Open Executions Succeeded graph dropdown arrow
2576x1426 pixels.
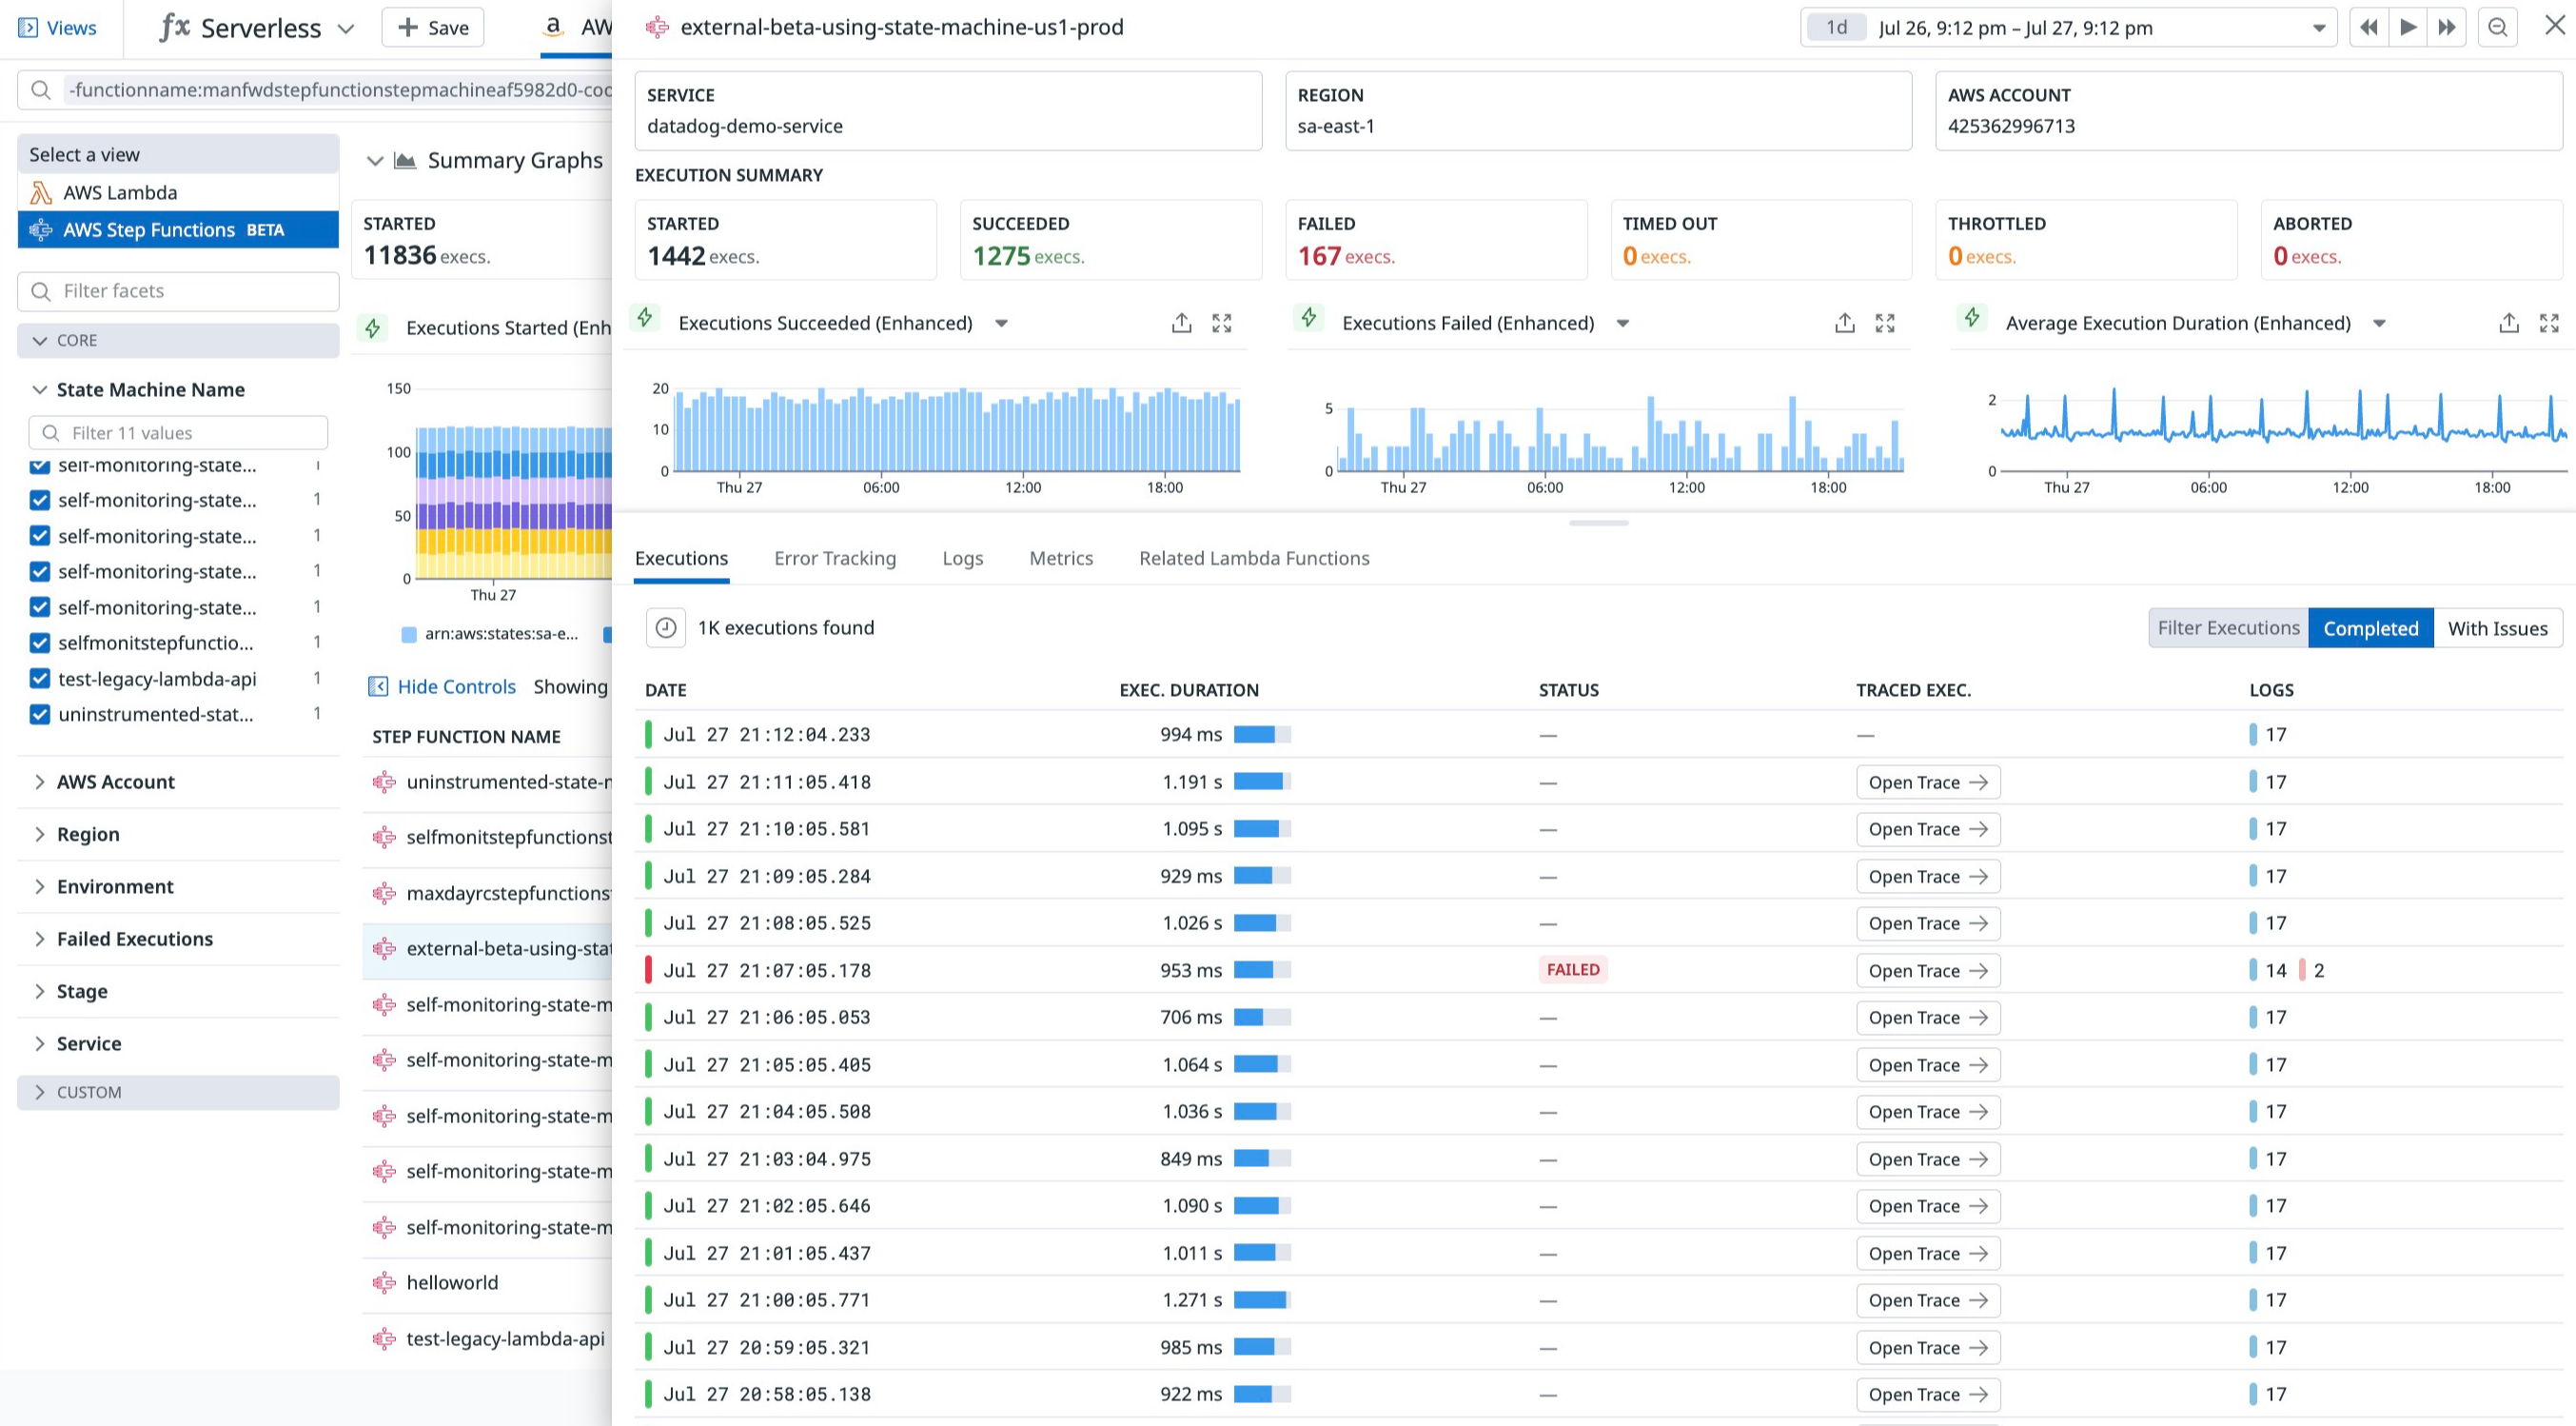point(1001,323)
